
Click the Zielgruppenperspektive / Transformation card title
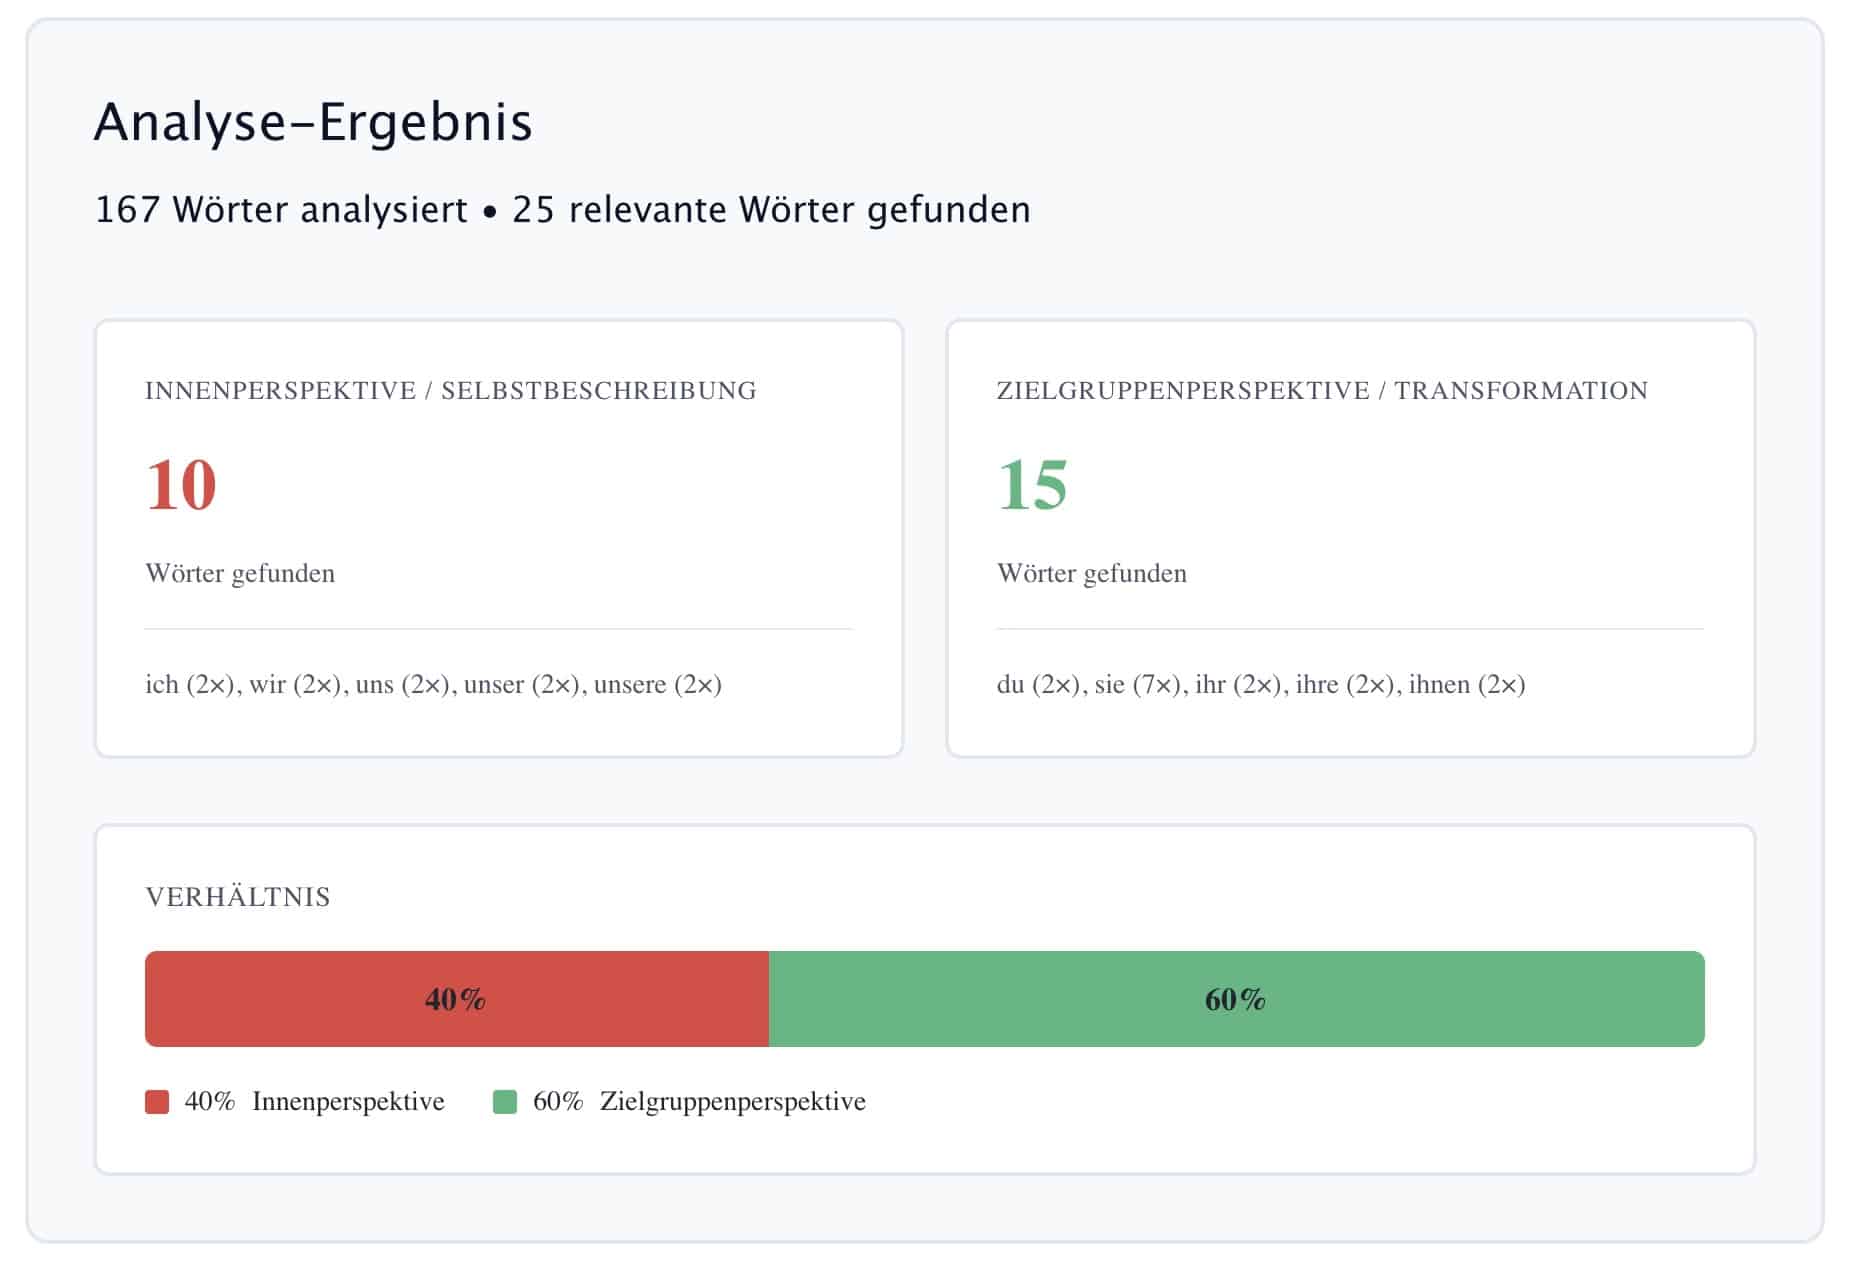(1322, 391)
